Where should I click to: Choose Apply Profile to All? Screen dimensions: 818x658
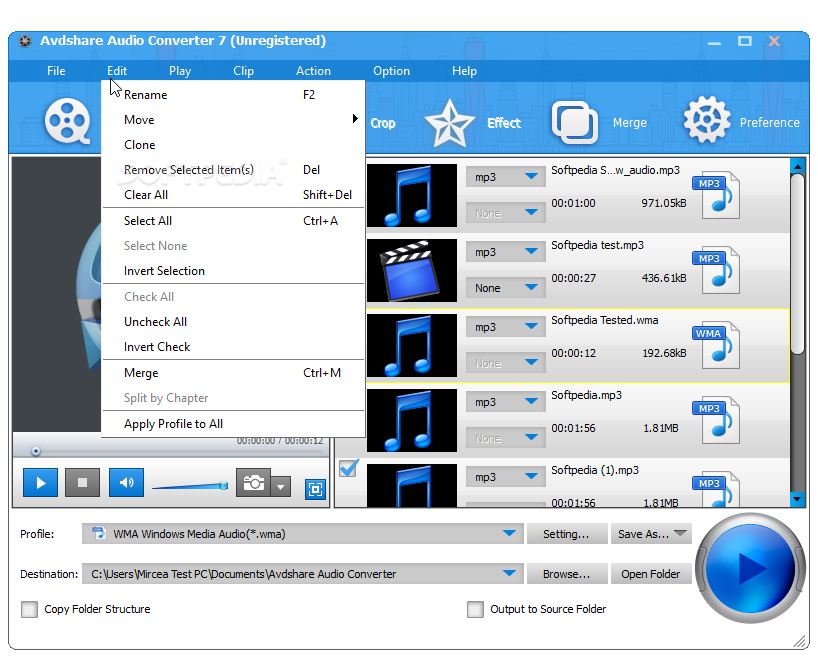click(233, 424)
